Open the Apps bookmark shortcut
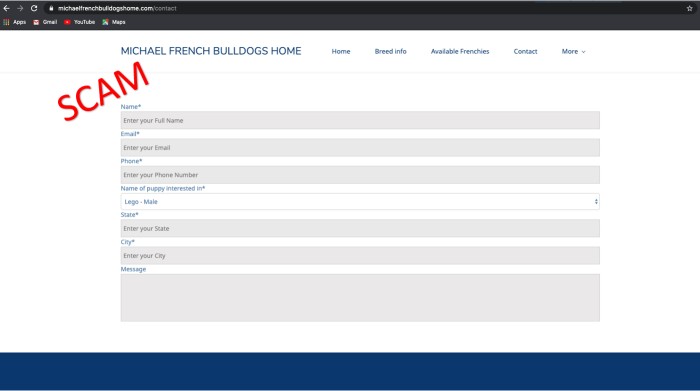The height and width of the screenshot is (391, 700). (x=14, y=22)
